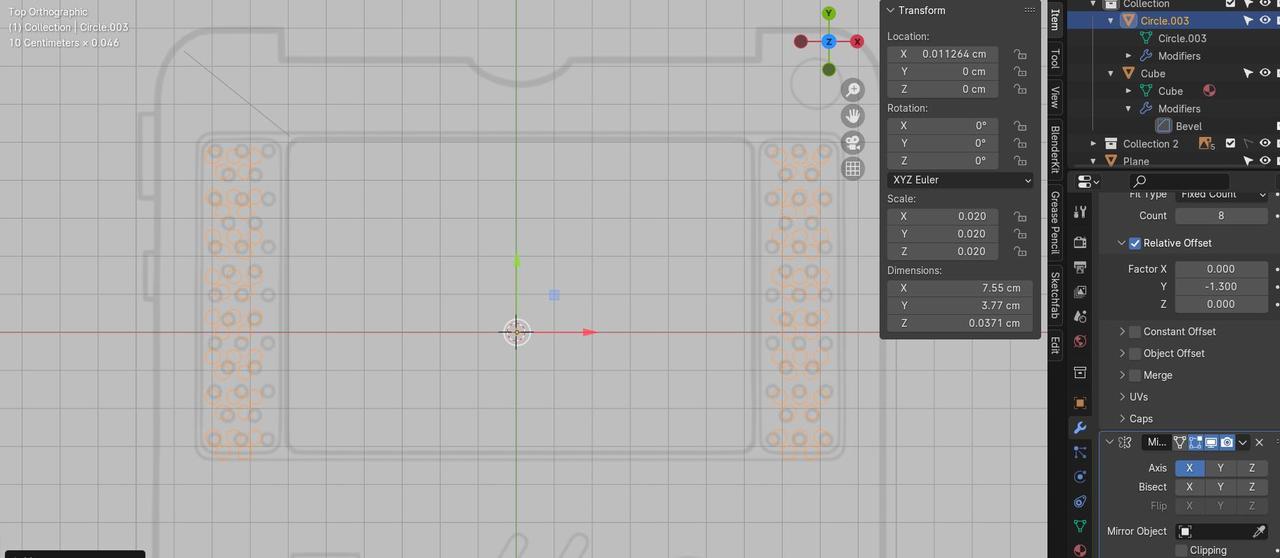Open the Material properties tab icon
The width and height of the screenshot is (1280, 558).
tap(1080, 550)
